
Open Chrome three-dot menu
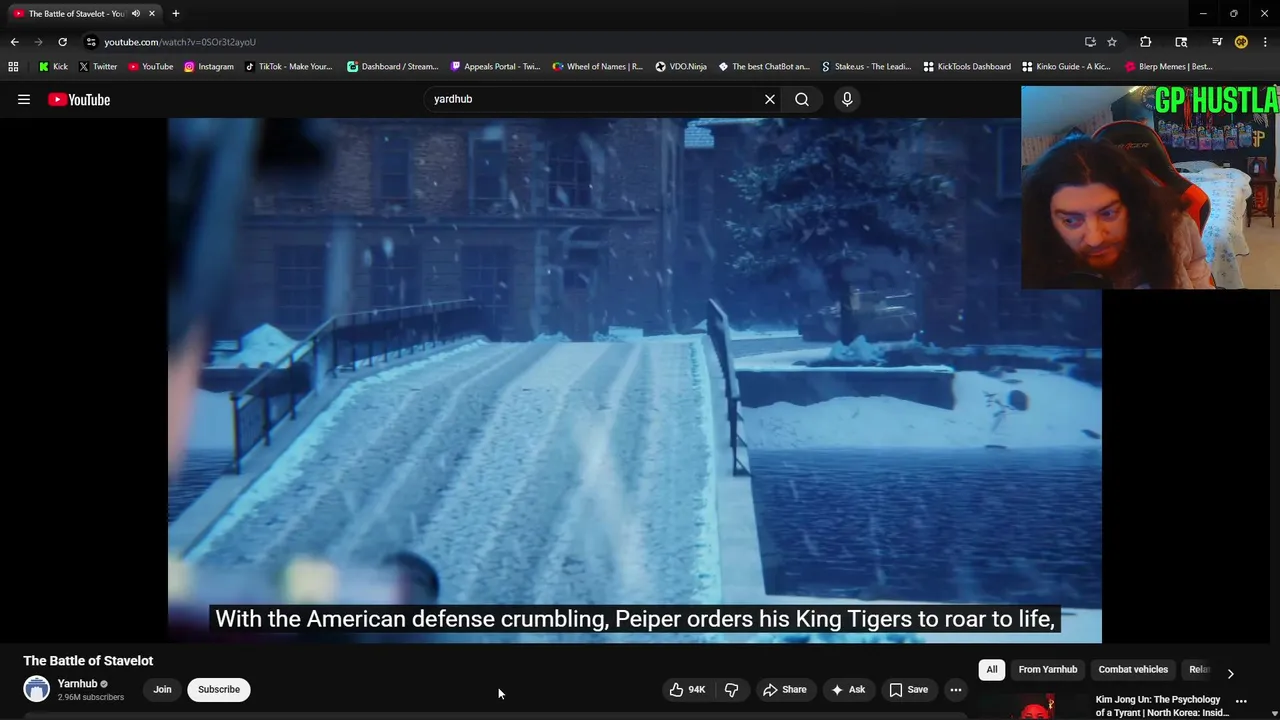(x=1265, y=42)
